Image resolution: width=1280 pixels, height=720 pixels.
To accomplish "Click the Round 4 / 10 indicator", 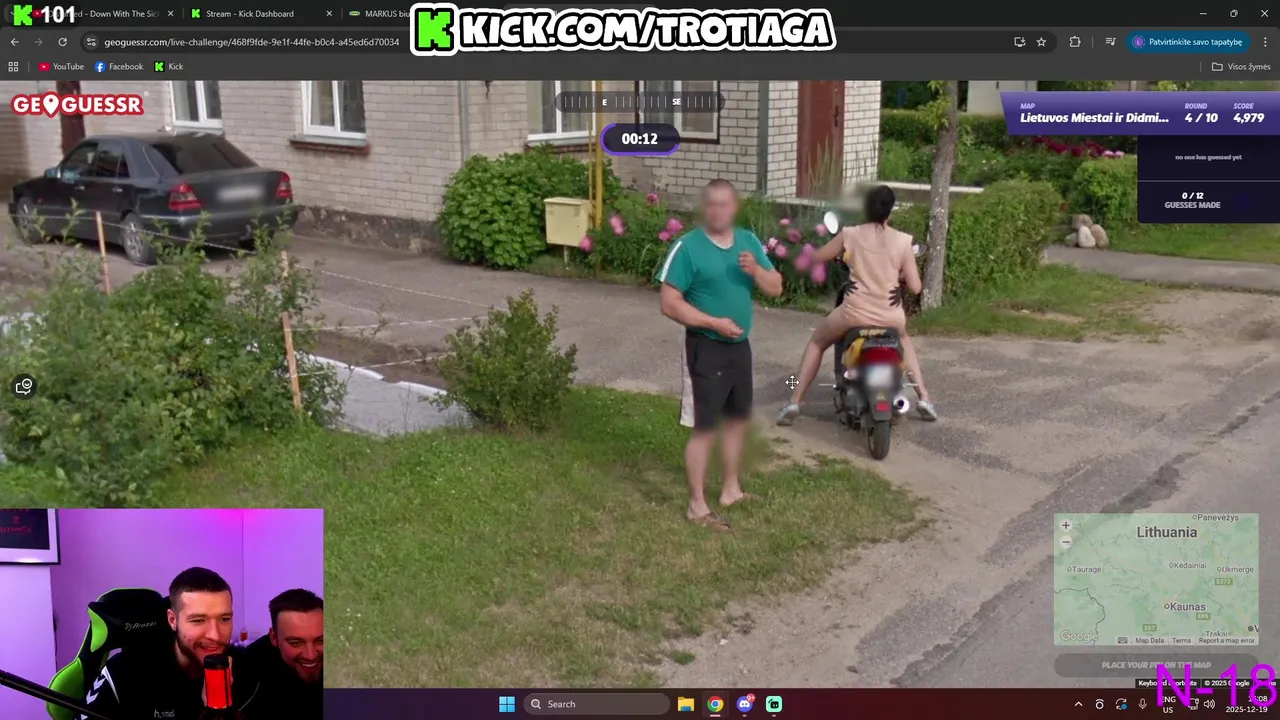I will click(1201, 114).
